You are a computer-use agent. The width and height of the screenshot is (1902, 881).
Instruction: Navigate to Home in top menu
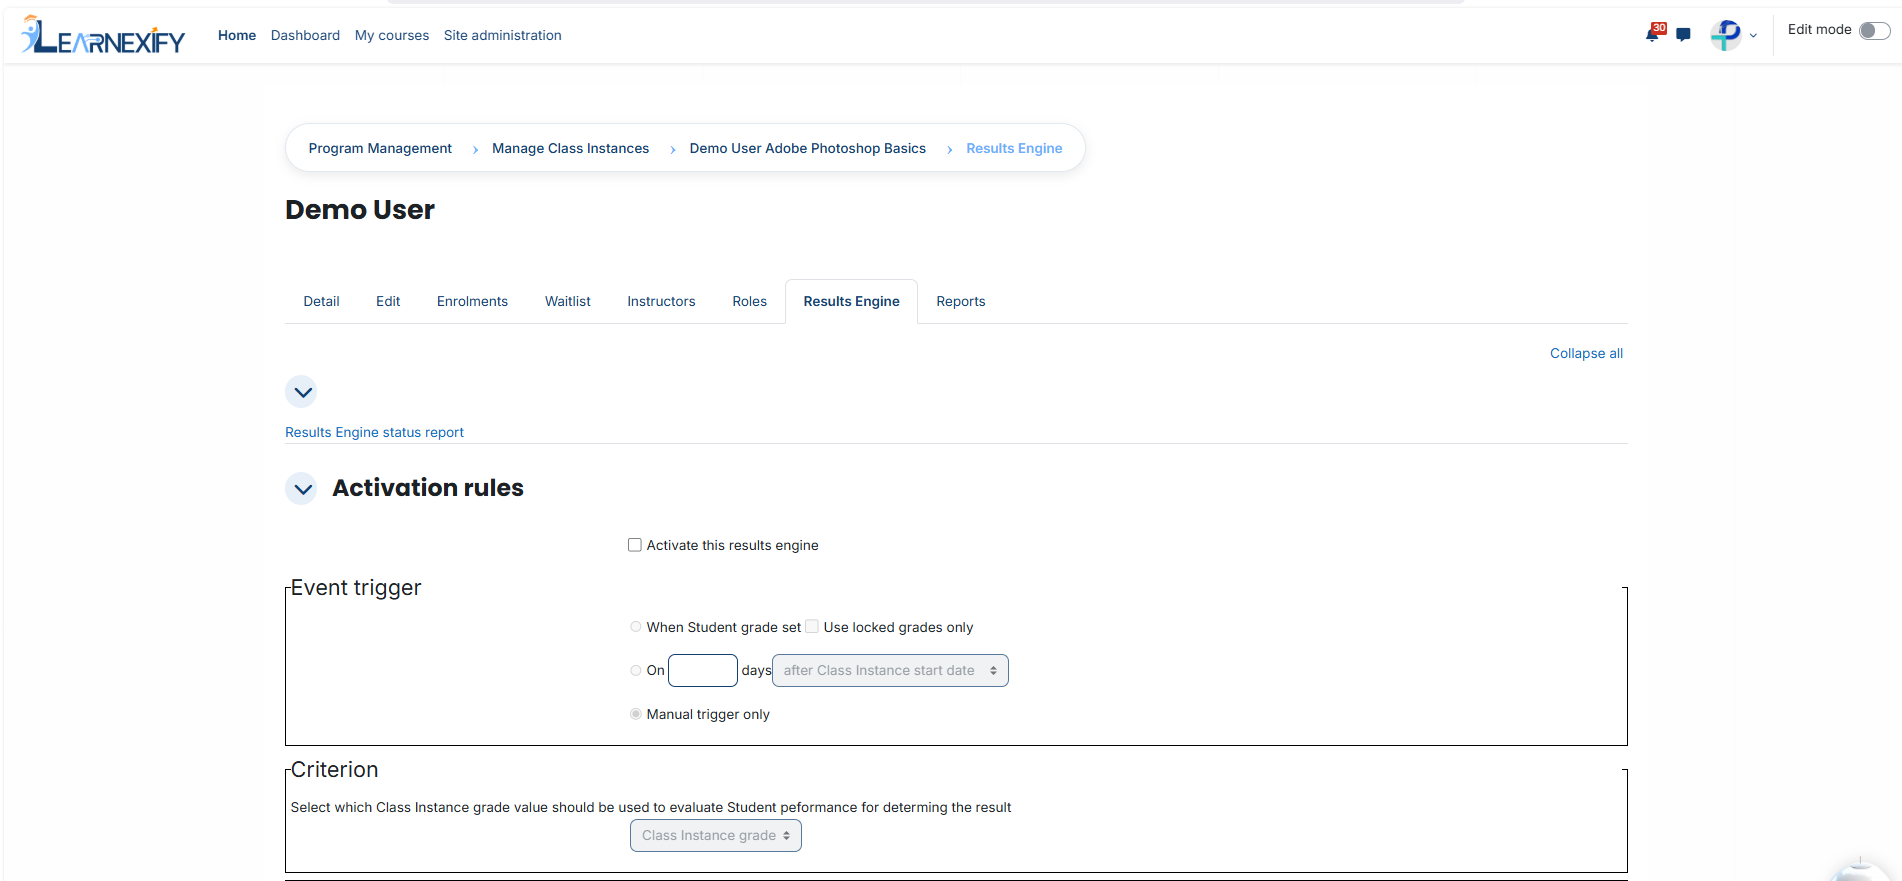(237, 35)
